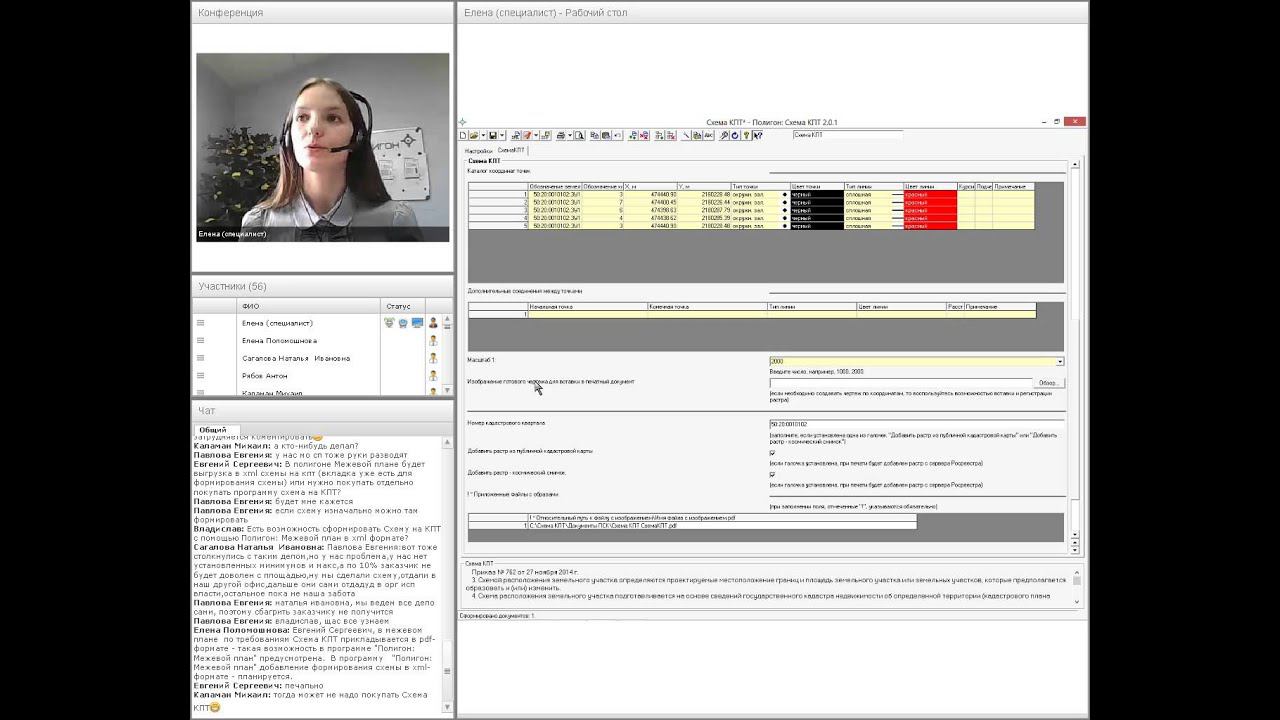Click the Open folder toolbar icon
This screenshot has width=1280, height=720.
point(473,135)
